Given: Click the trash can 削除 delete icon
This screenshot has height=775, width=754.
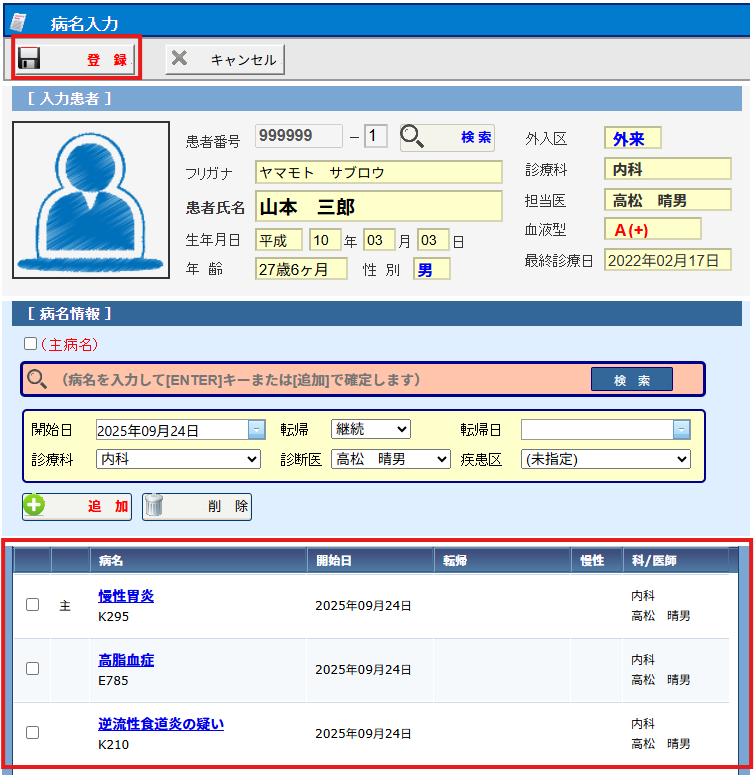Looking at the screenshot, I should coord(154,506).
